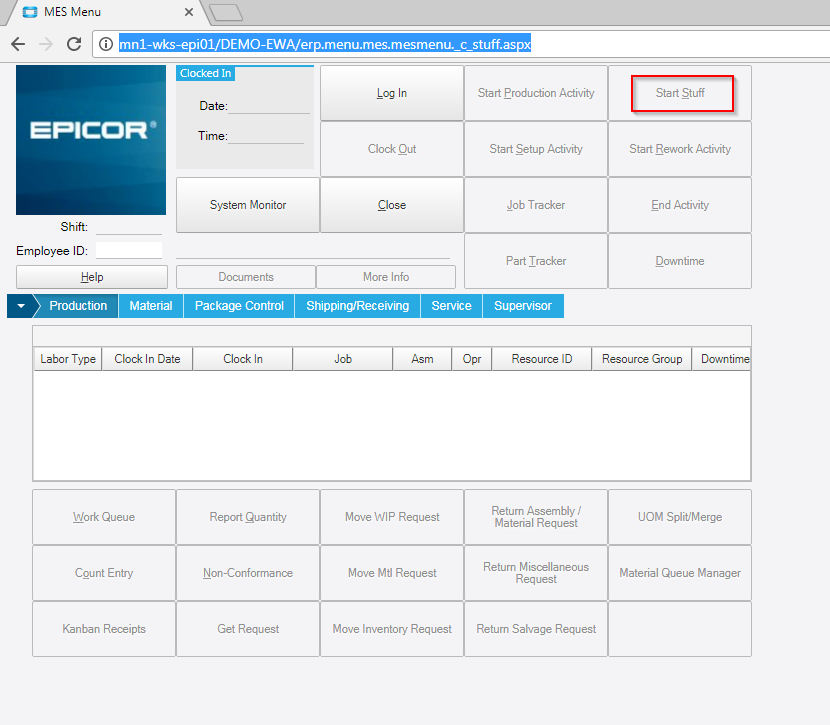Select the Service tab
830x725 pixels.
[x=451, y=306]
